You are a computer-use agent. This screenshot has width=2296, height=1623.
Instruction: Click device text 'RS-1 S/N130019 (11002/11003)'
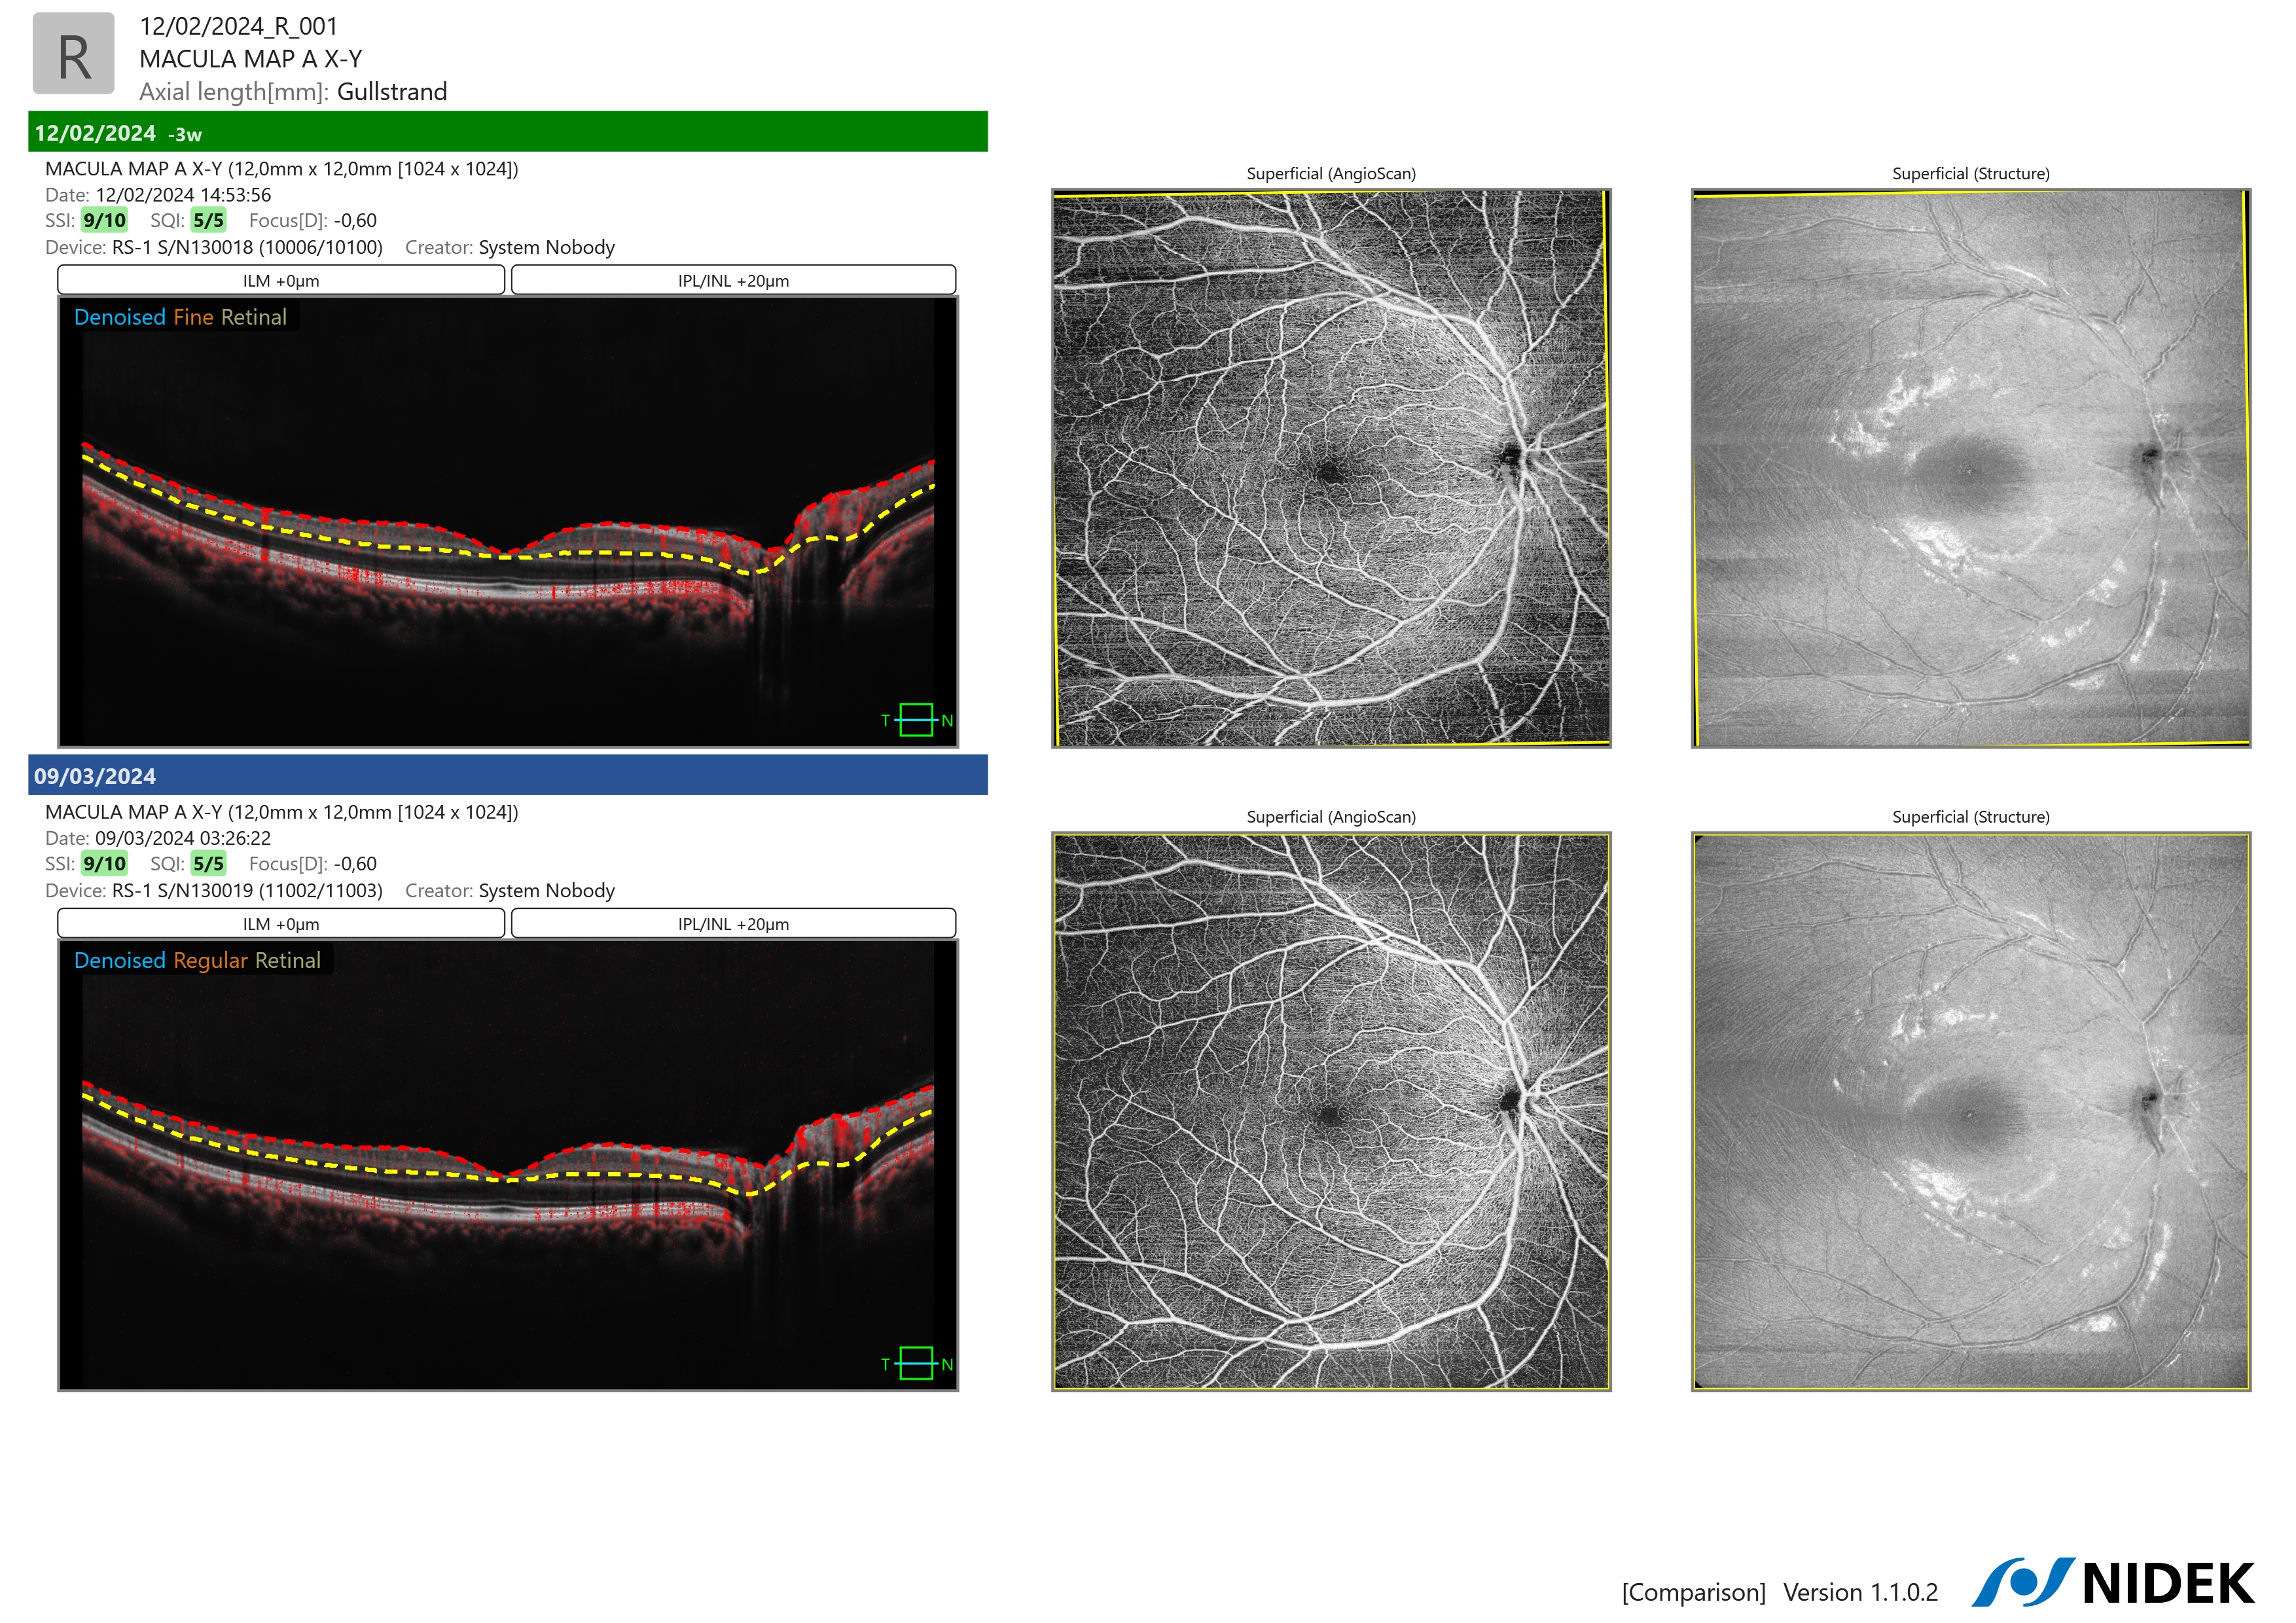tap(247, 890)
